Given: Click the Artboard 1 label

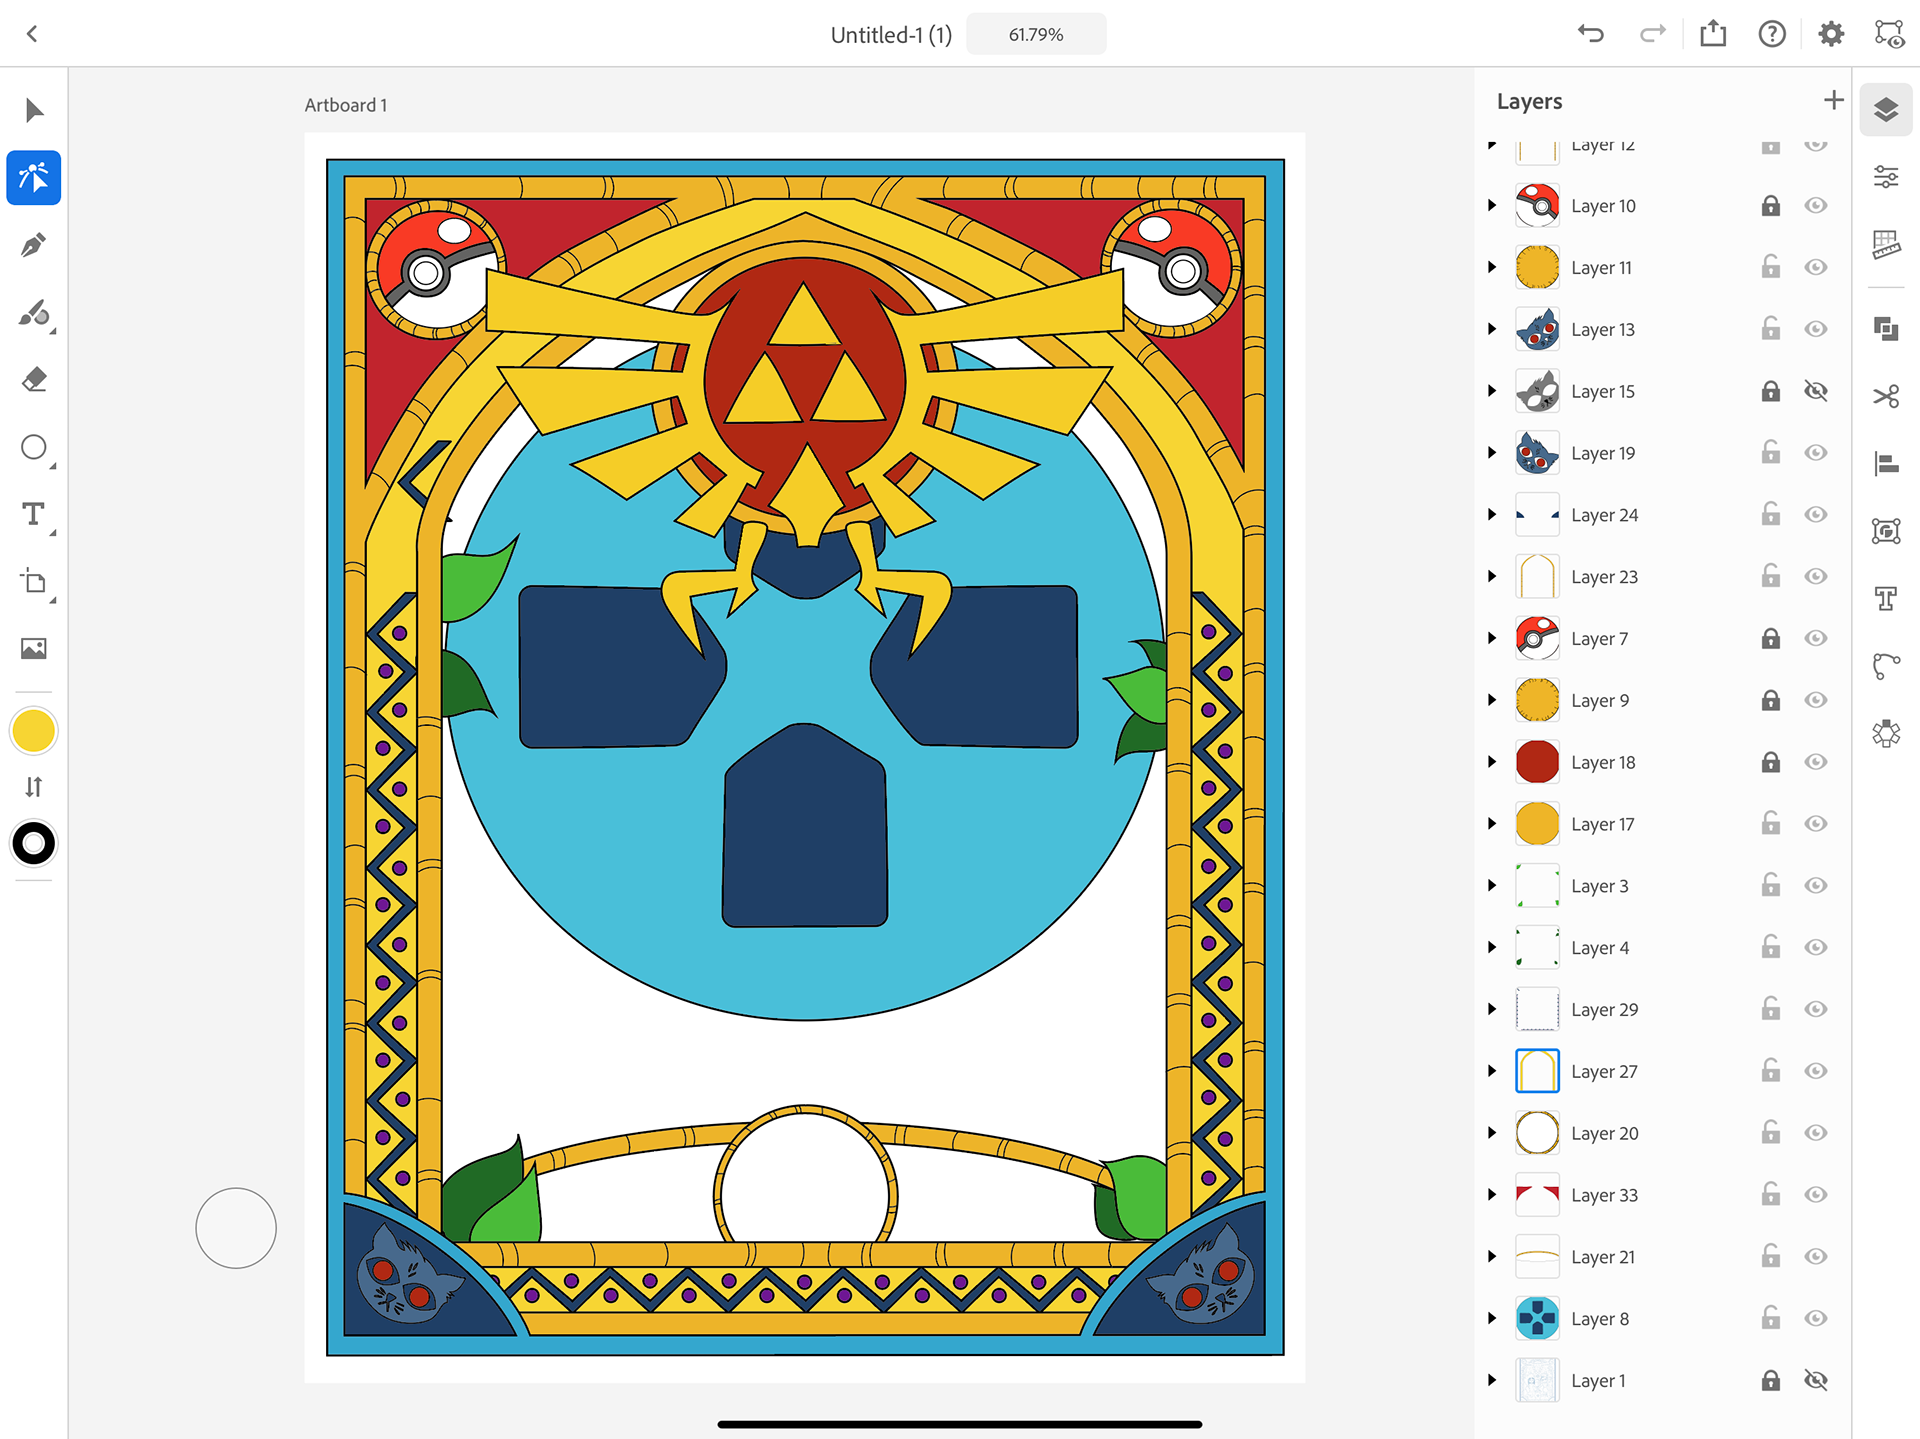Looking at the screenshot, I should tap(346, 105).
